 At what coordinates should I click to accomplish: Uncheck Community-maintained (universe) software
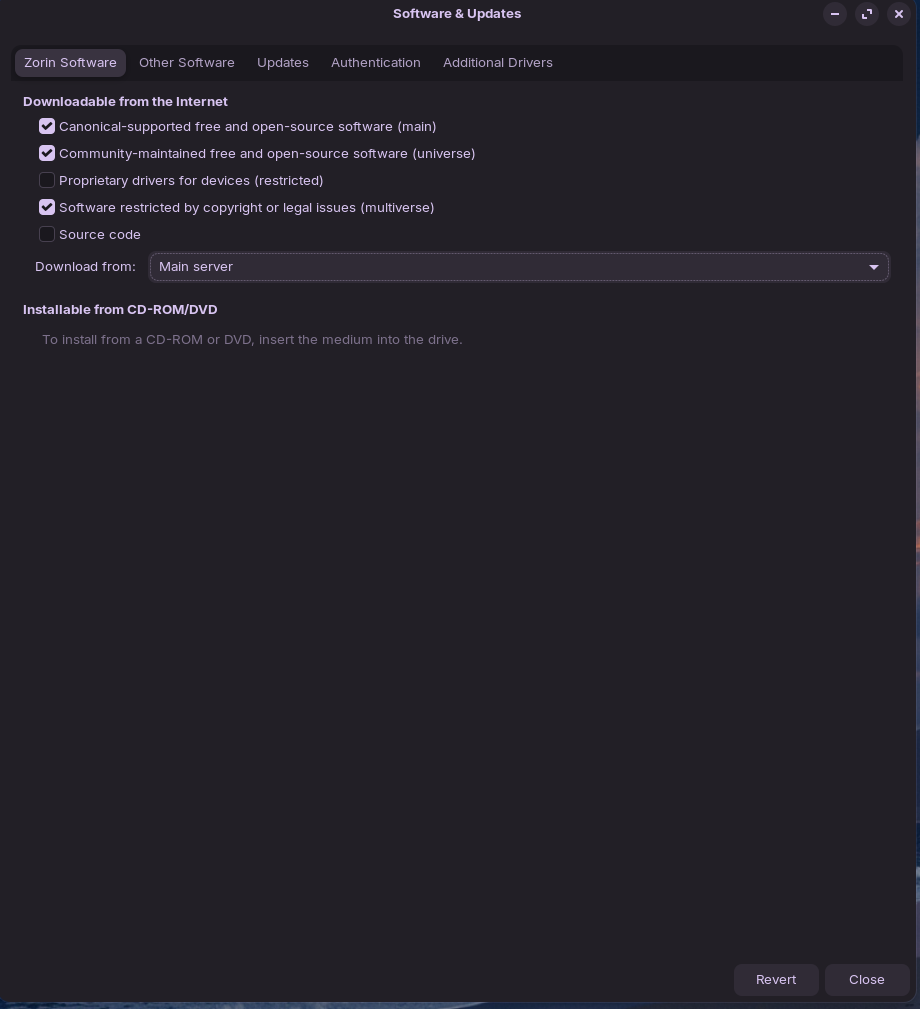47,154
